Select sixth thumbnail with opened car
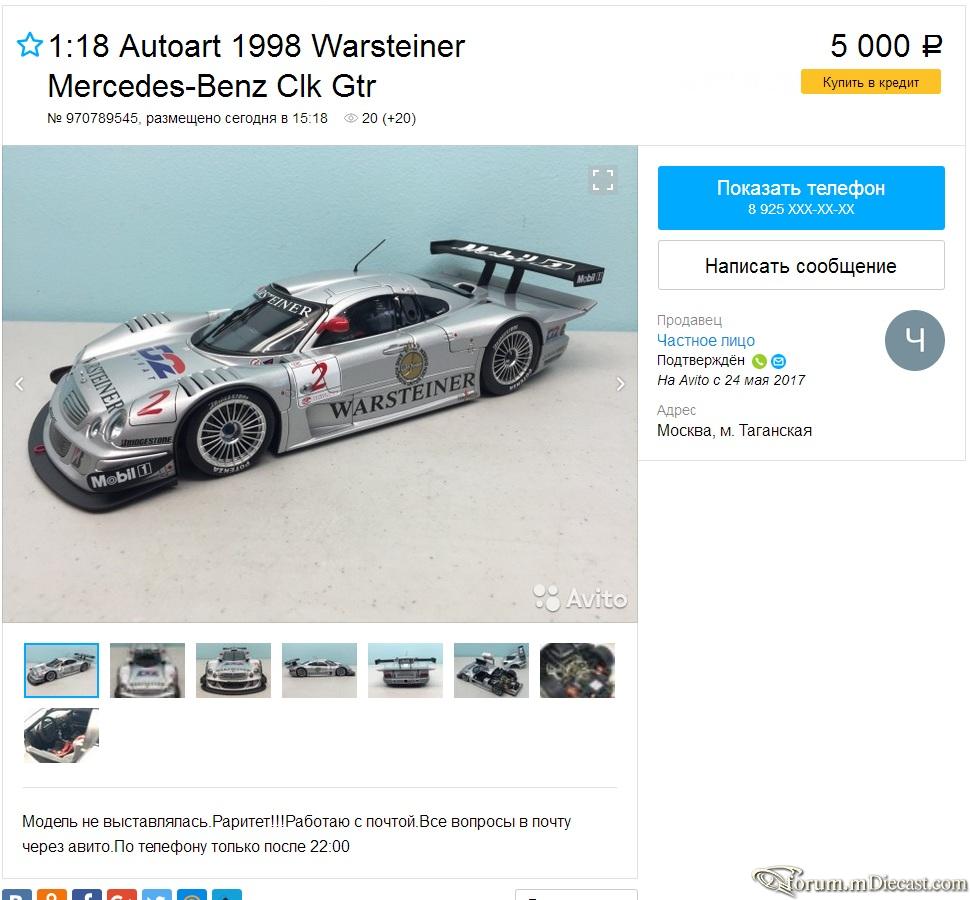The image size is (970, 900). point(491,671)
